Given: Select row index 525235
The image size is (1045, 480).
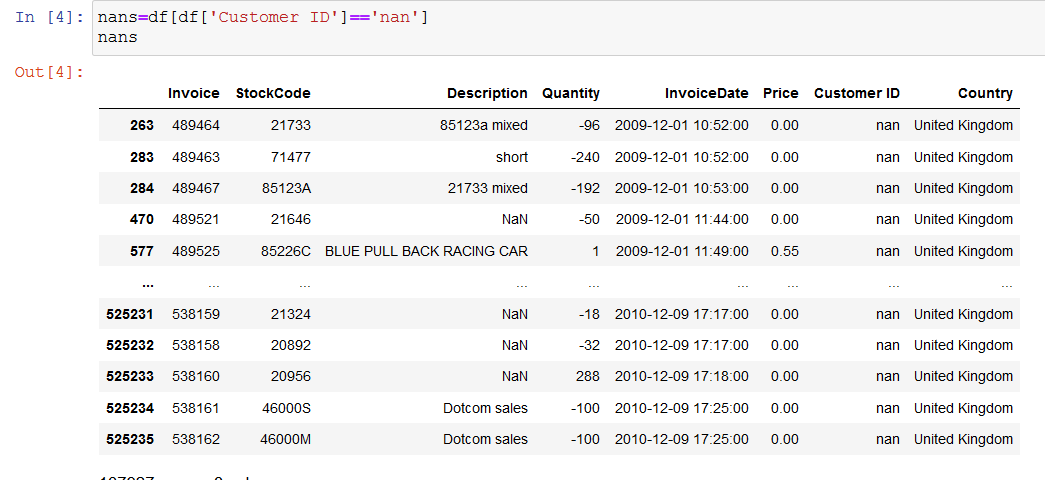Looking at the screenshot, I should coord(130,439).
